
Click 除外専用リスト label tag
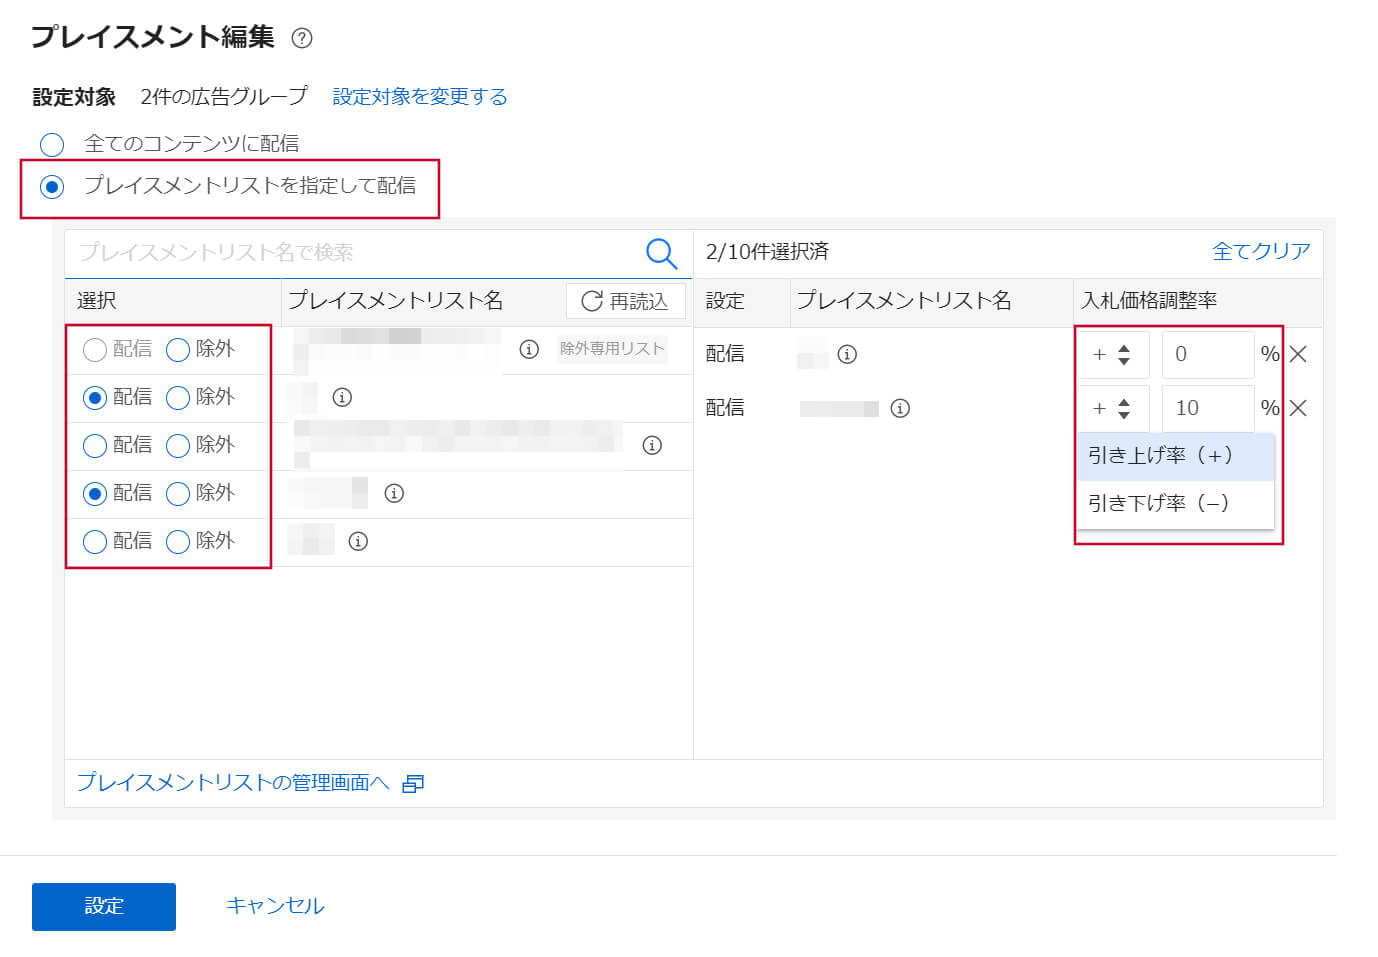point(612,349)
